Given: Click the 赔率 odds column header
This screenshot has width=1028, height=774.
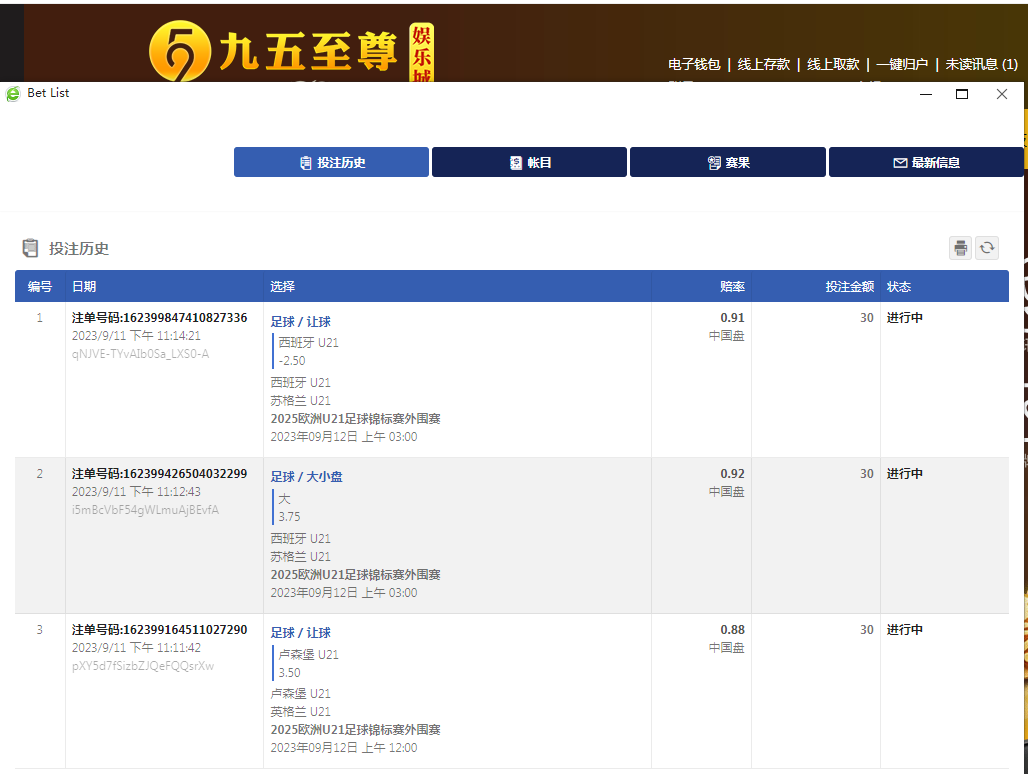Looking at the screenshot, I should [x=732, y=287].
